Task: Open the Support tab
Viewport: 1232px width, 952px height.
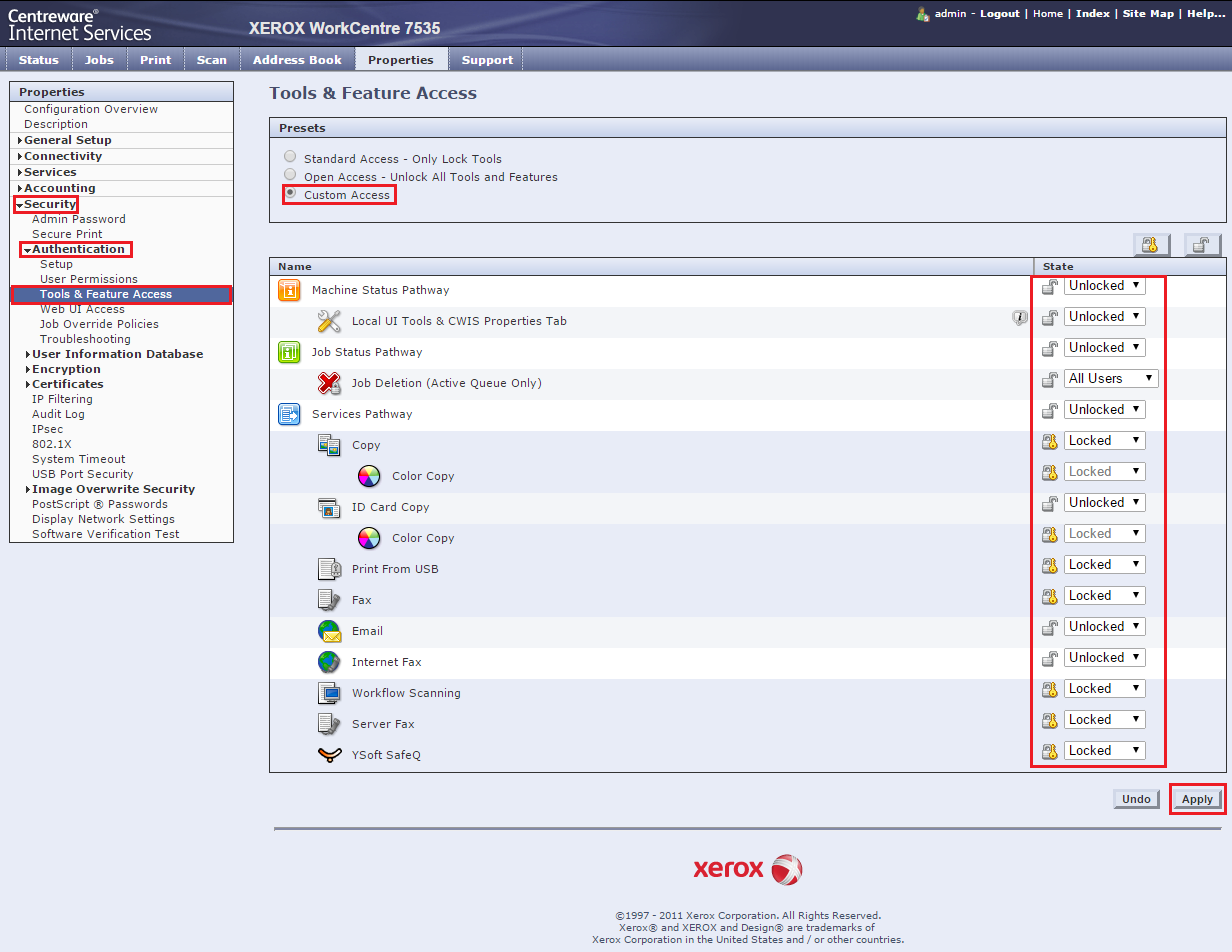Action: coord(487,60)
